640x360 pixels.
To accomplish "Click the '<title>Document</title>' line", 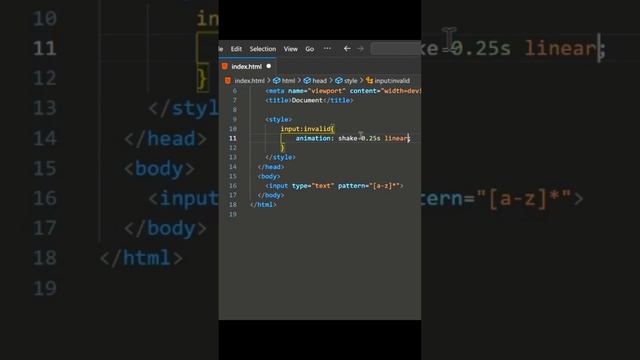I will click(309, 100).
